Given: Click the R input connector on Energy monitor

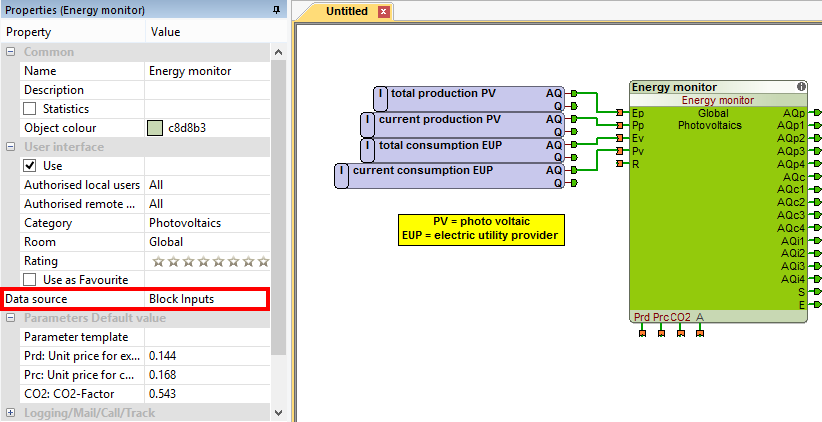Looking at the screenshot, I should click(x=621, y=164).
